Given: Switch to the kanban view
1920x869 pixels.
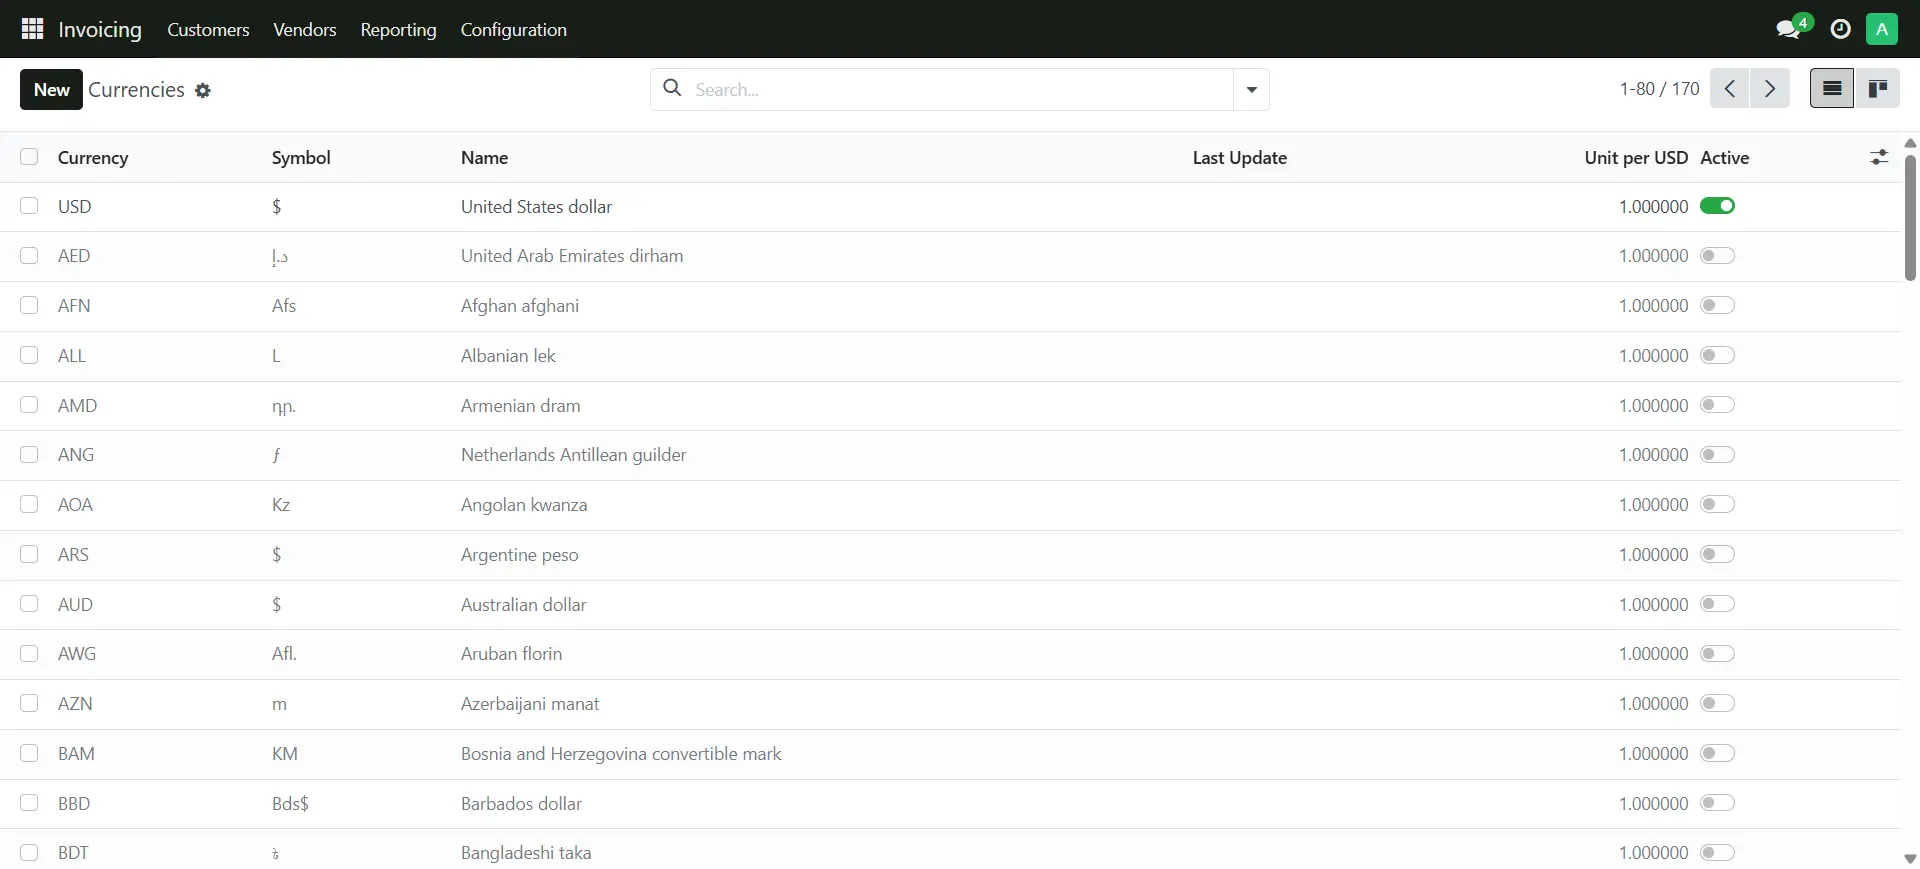Looking at the screenshot, I should click(x=1878, y=89).
